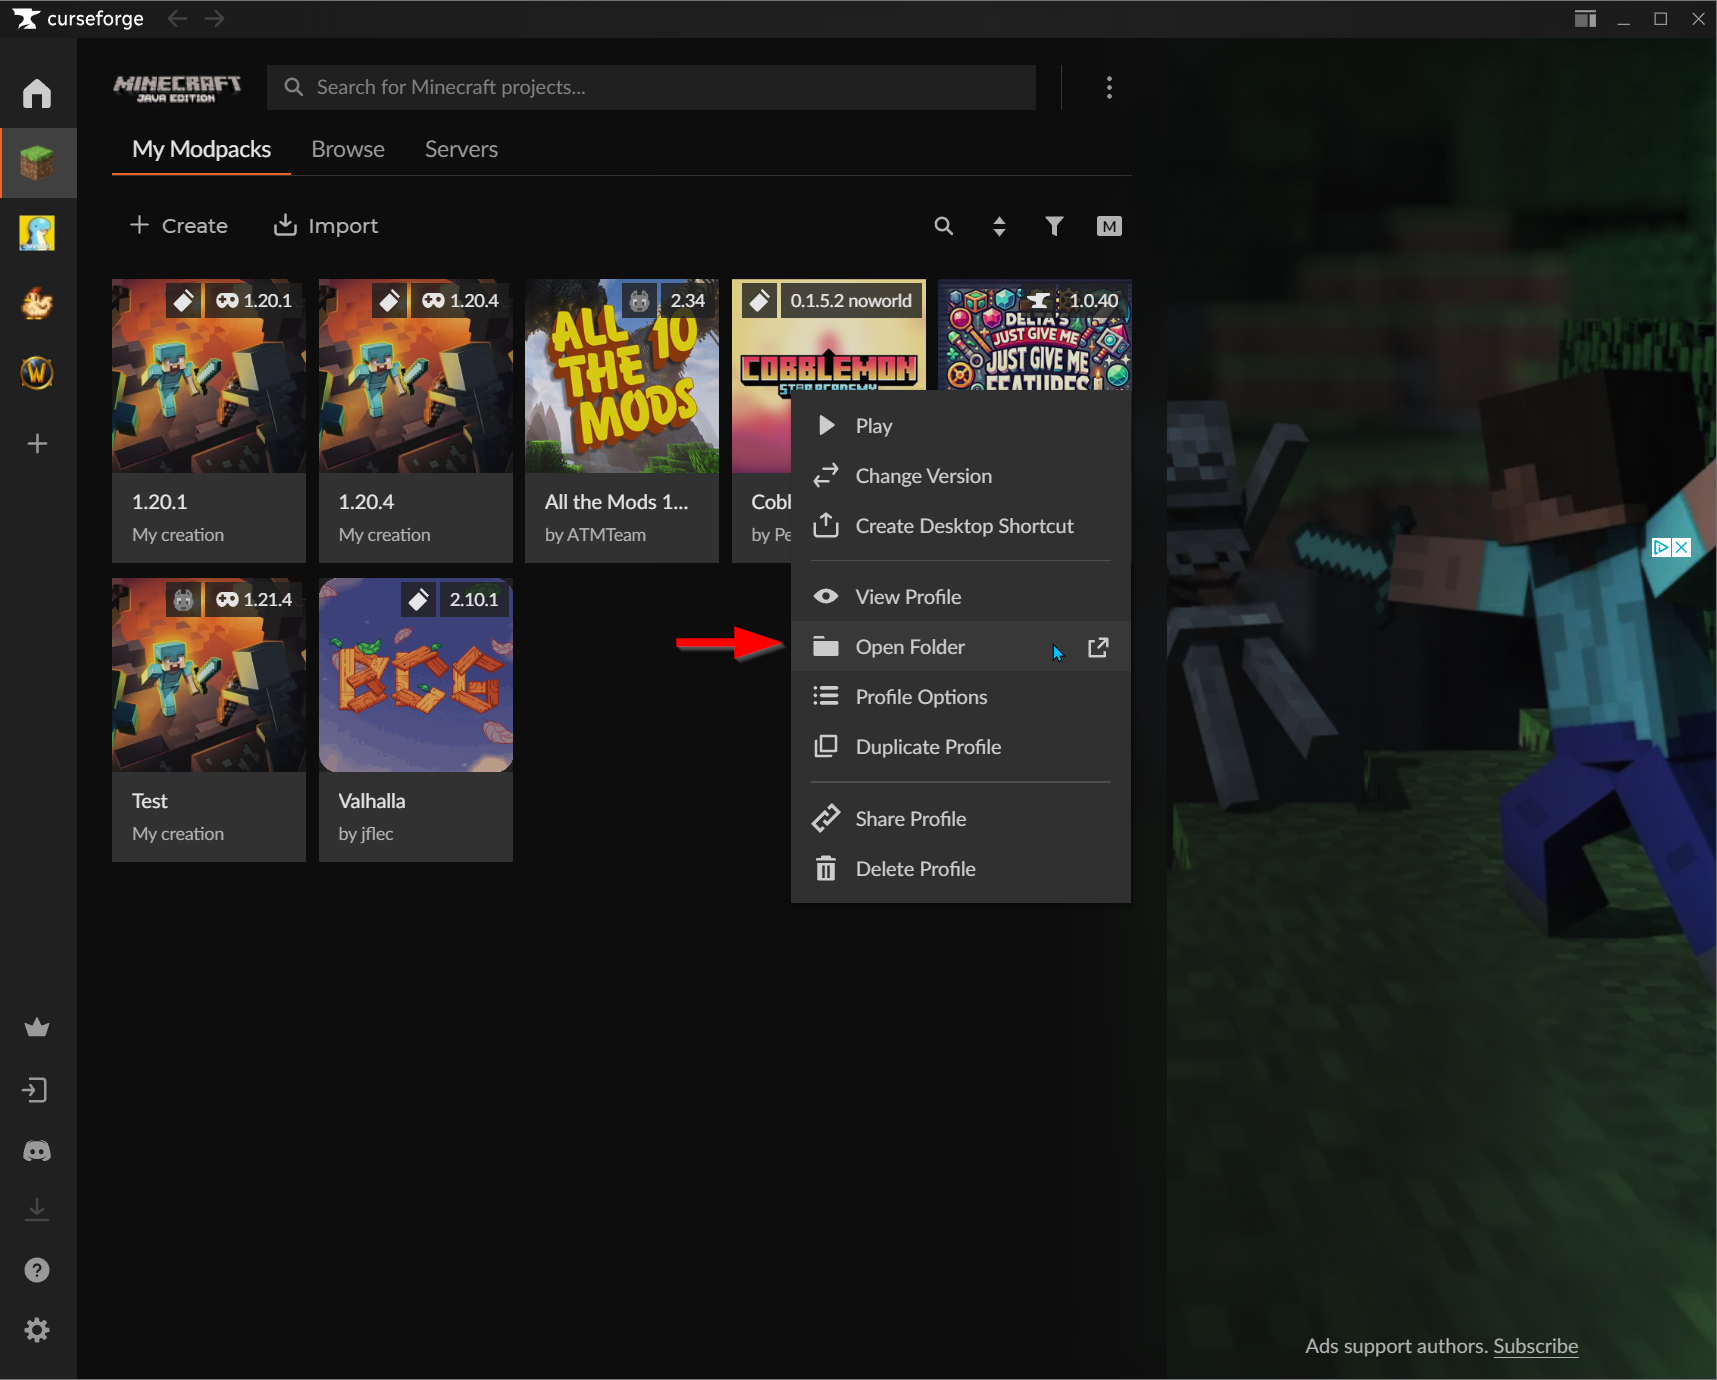Open the three-dot more options menu
Viewport: 1717px width, 1380px height.
1109,88
